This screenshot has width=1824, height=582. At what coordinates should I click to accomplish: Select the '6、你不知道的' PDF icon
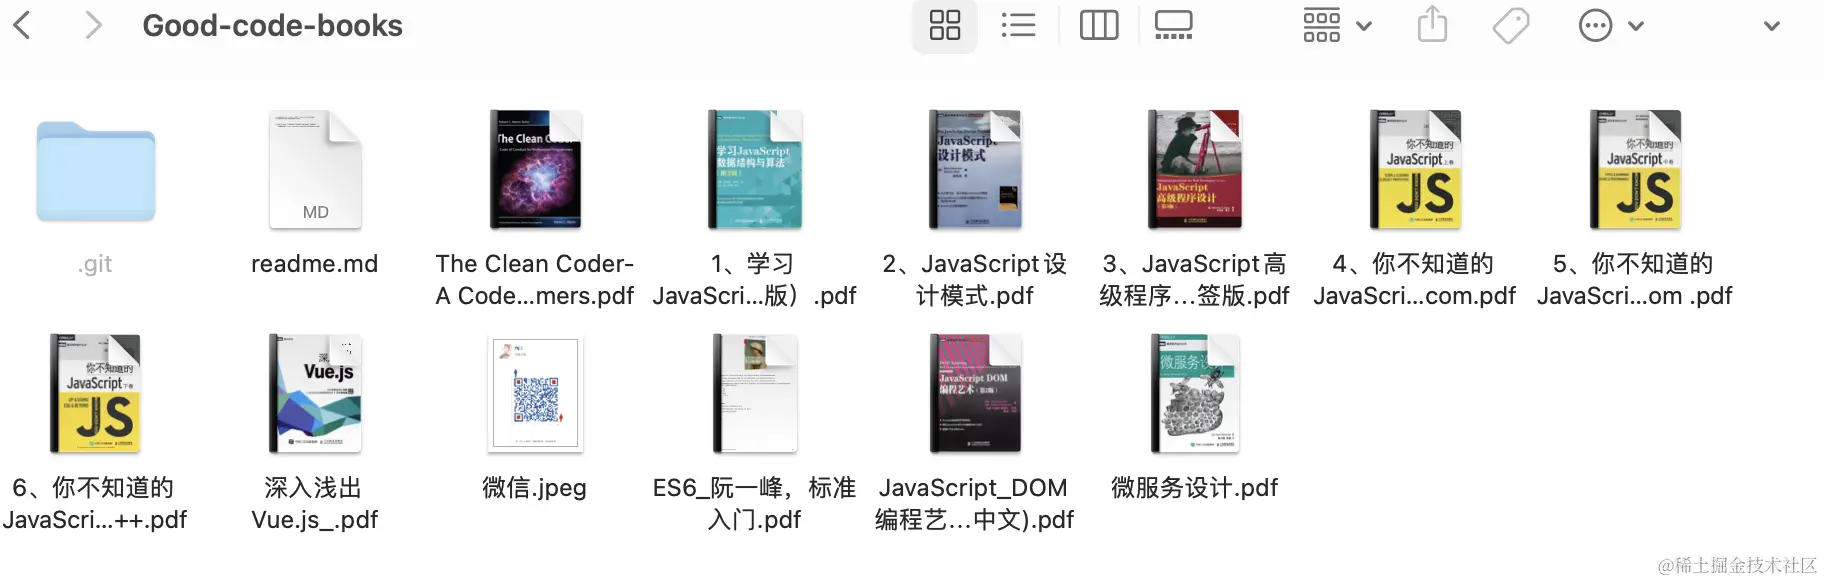pos(95,394)
